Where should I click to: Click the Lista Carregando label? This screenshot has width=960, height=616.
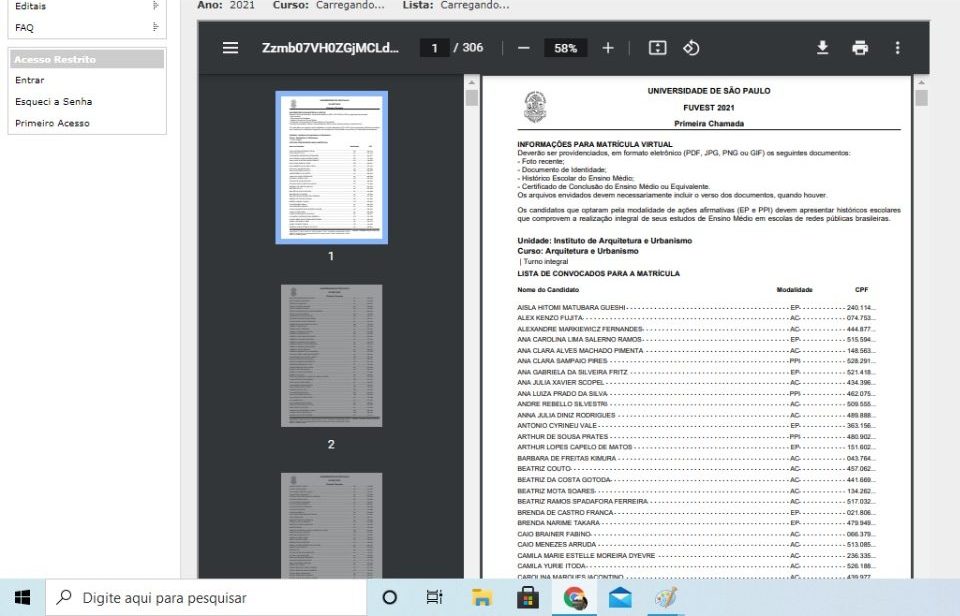pos(456,5)
